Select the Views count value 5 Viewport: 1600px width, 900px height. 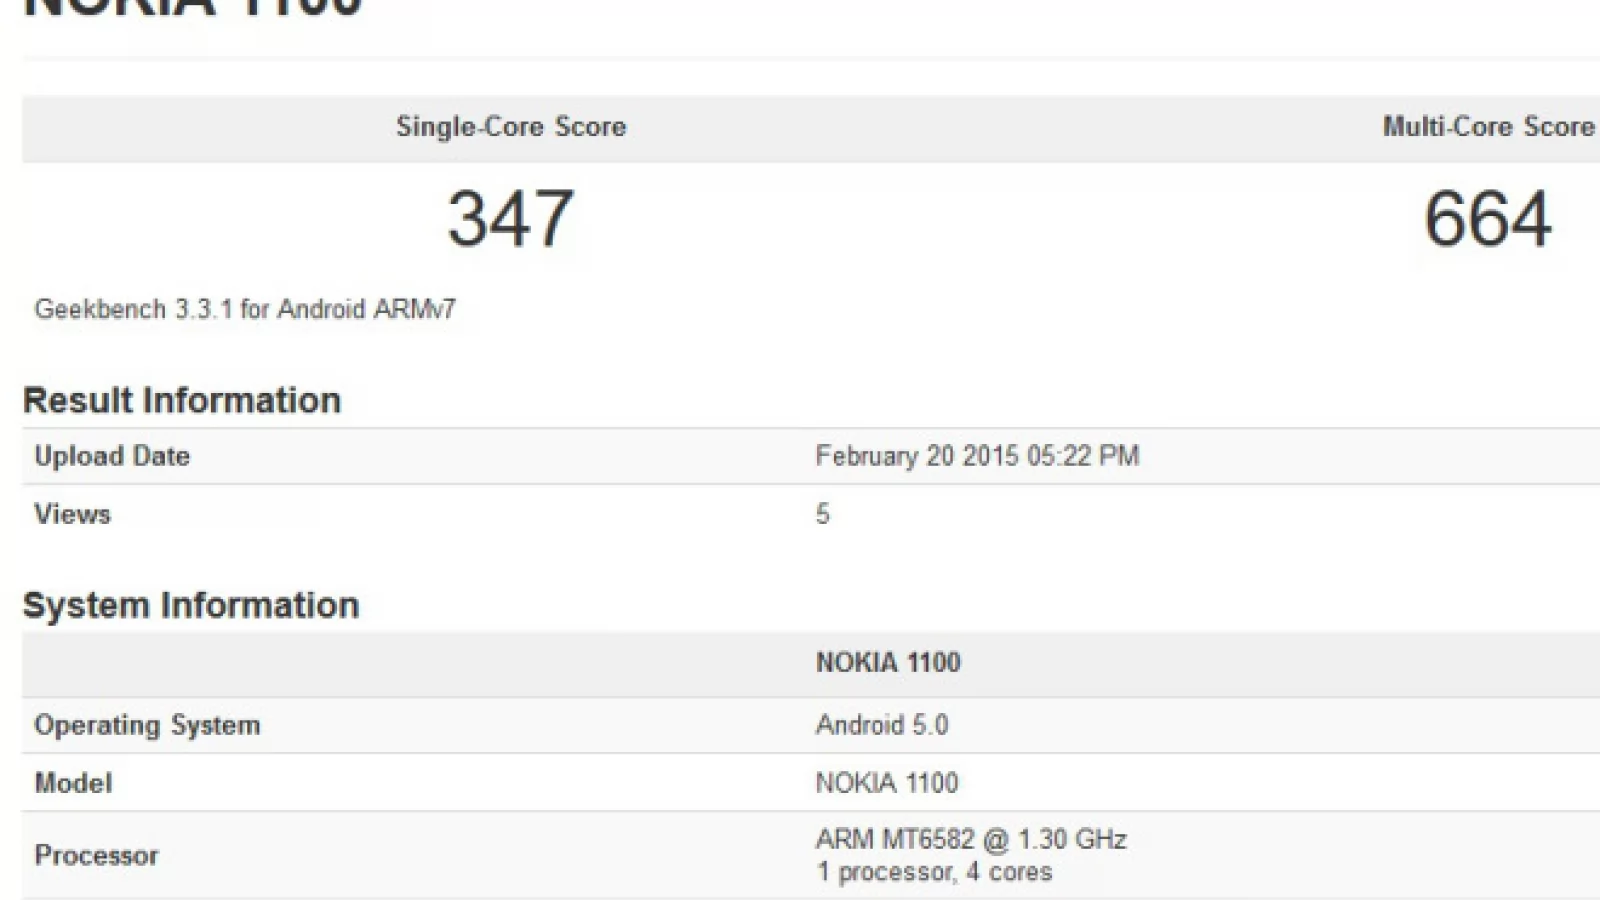[822, 514]
